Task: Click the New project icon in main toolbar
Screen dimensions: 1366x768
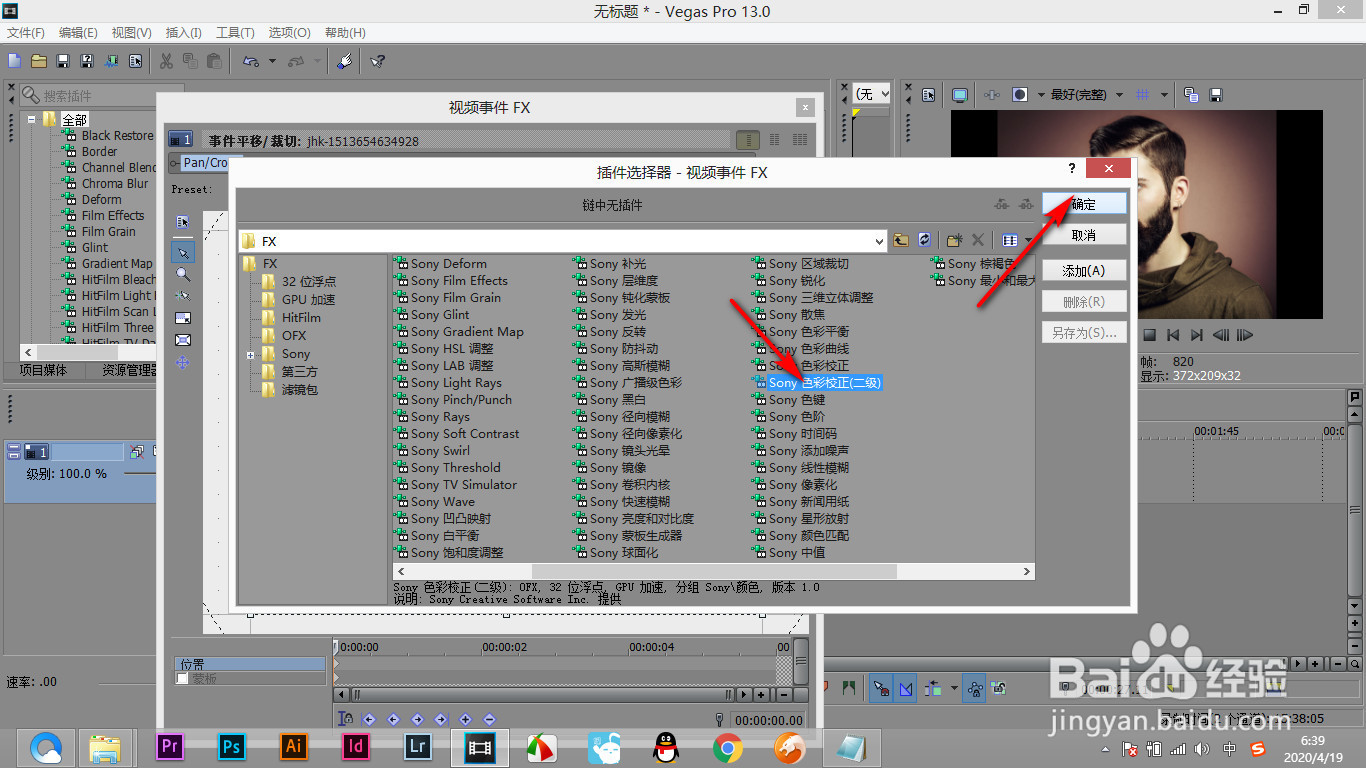Action: point(14,61)
